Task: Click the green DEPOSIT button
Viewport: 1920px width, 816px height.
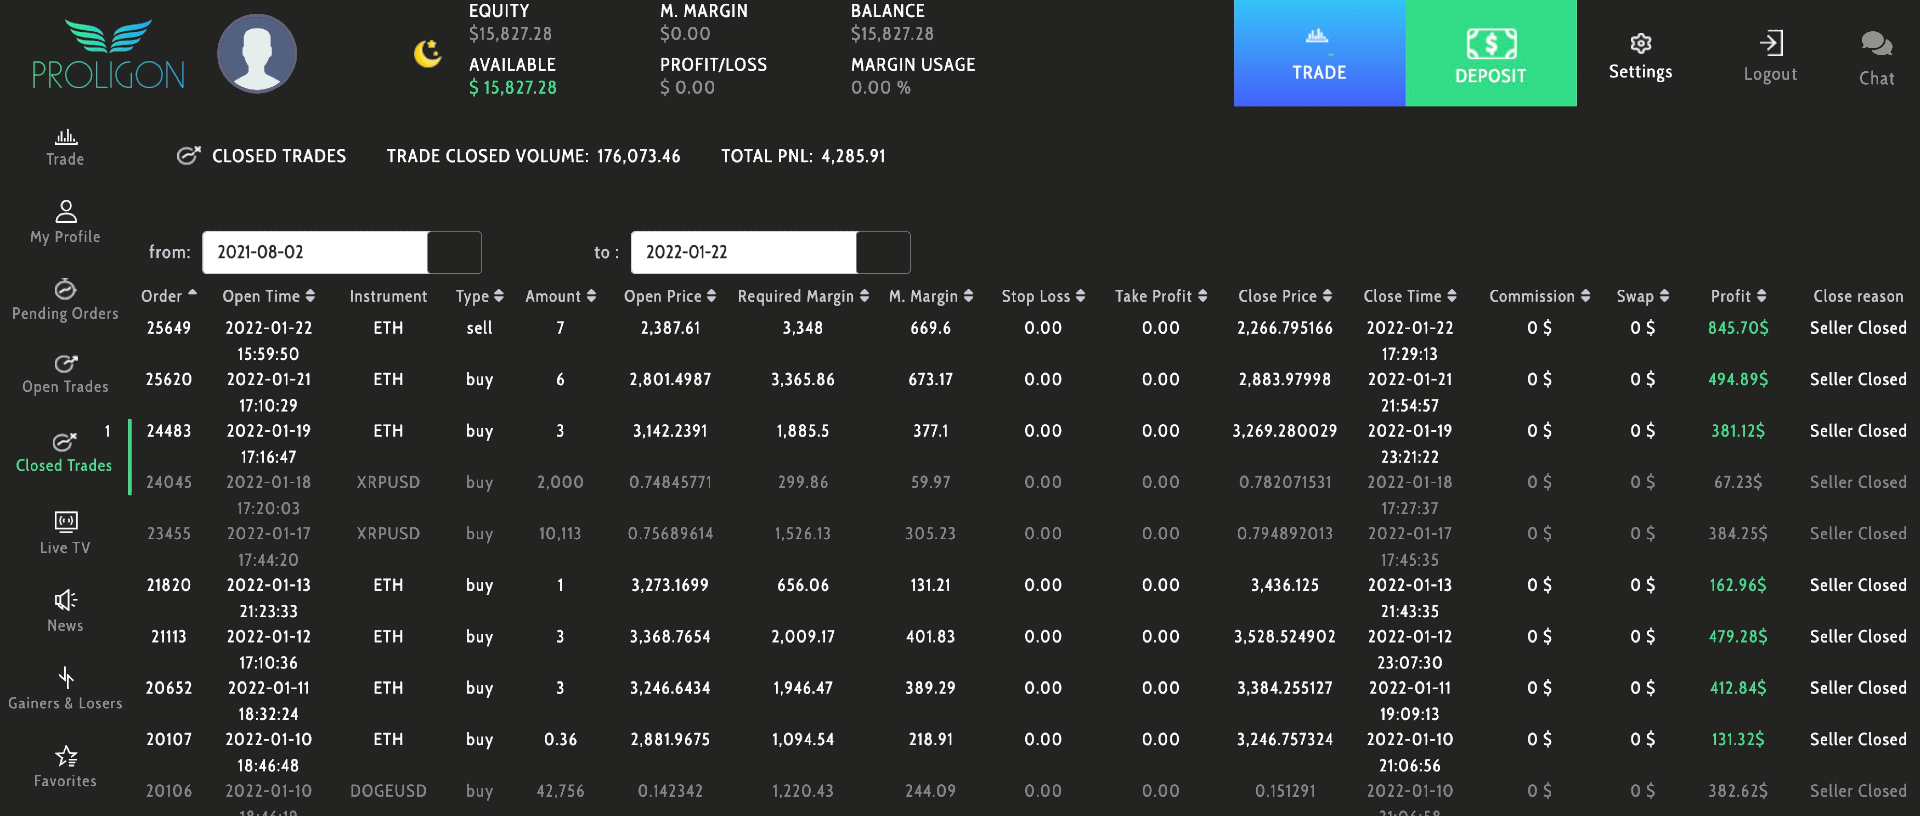Action: (1490, 53)
